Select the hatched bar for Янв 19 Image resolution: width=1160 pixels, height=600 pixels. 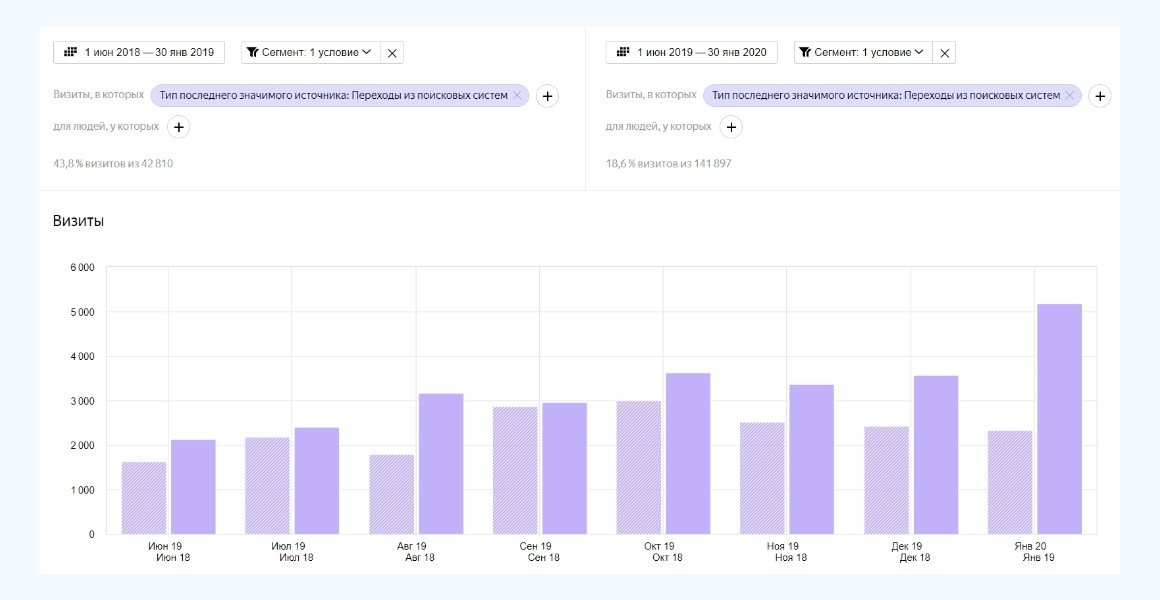[x=1010, y=483]
